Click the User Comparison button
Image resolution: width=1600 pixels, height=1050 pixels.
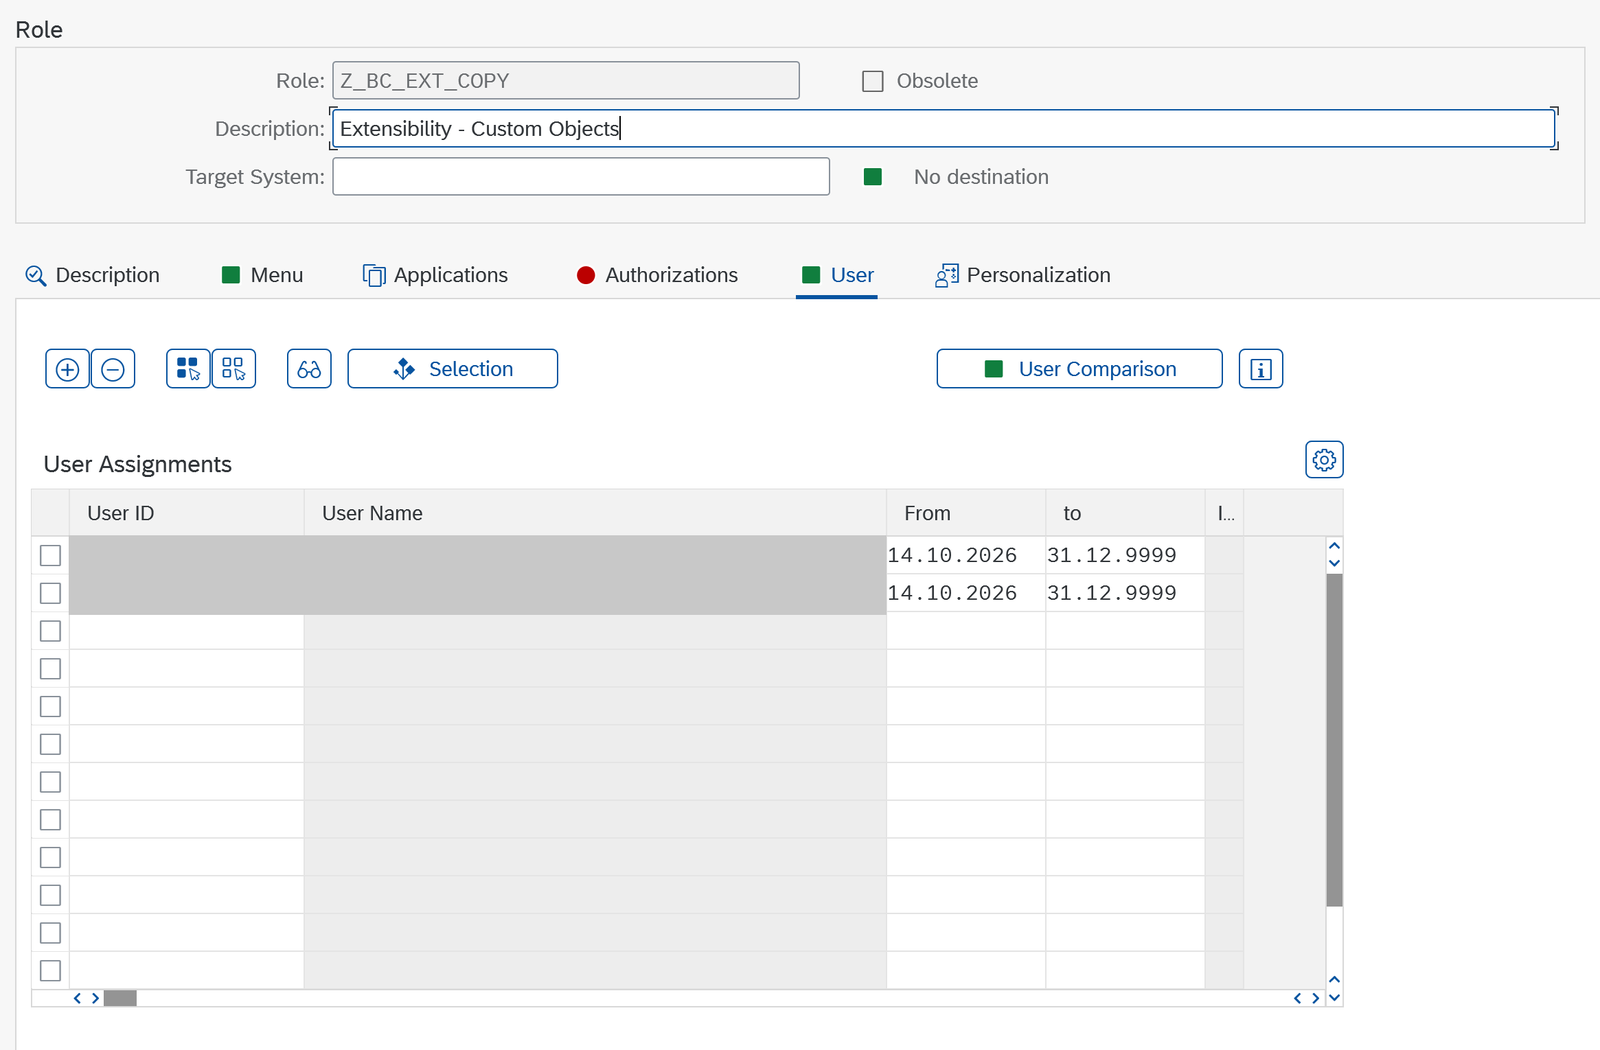[x=1079, y=369]
